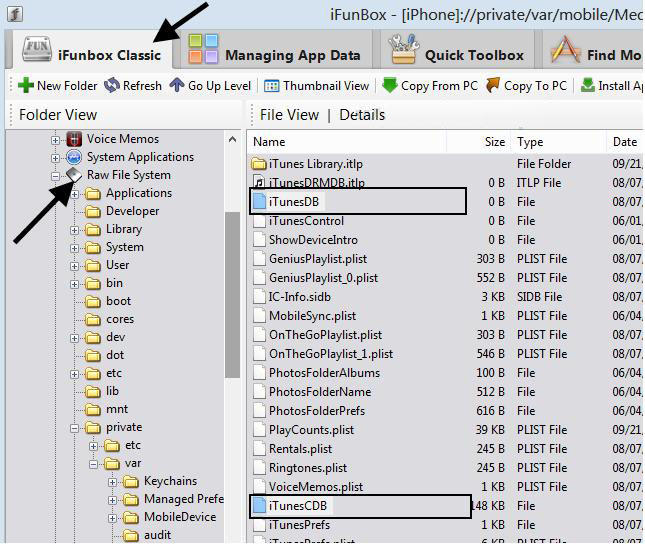Select MobileSync.plist file row
The image size is (645, 544).
coord(446,316)
